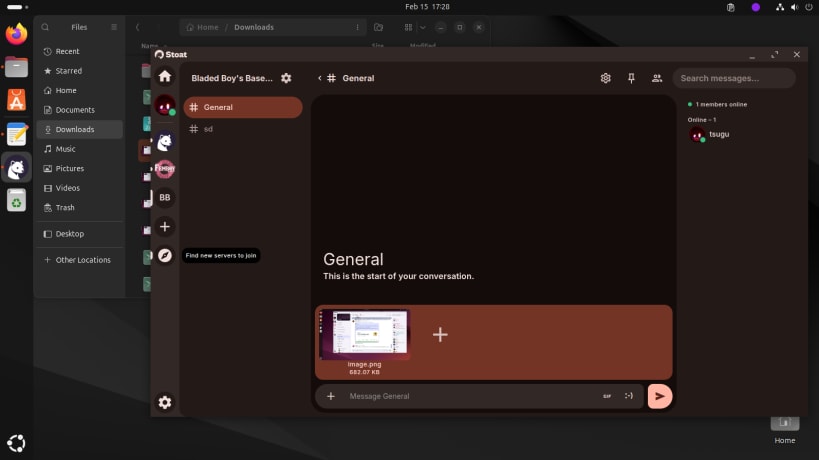Select Downloads in Files sidebar
The image size is (819, 460).
[79, 129]
